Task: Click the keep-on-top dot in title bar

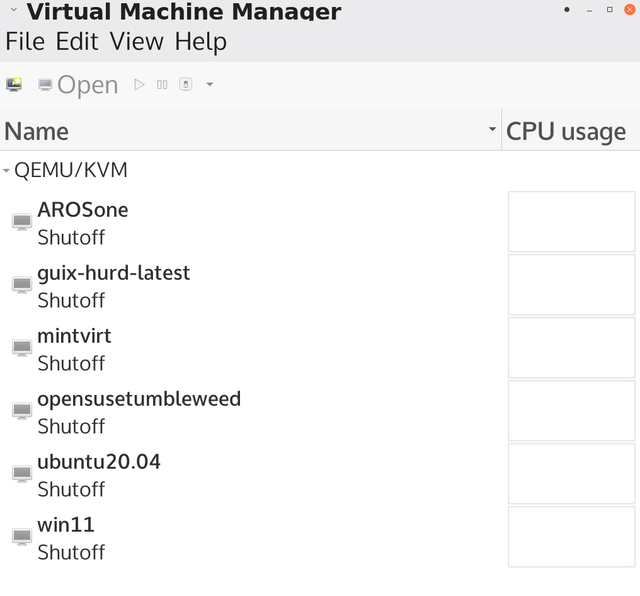Action: [x=567, y=9]
